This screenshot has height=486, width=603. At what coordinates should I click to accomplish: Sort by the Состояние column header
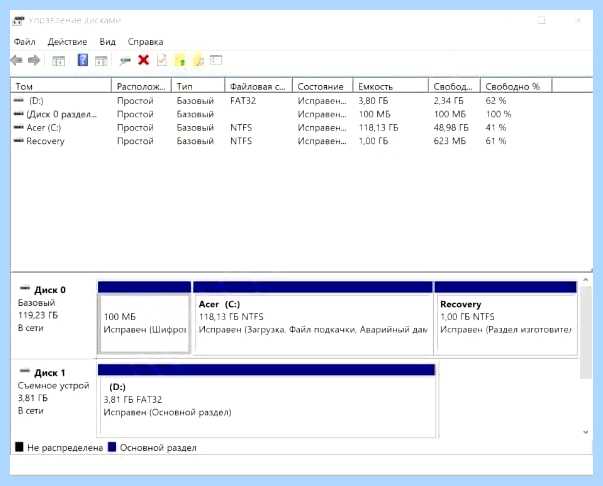click(x=323, y=86)
